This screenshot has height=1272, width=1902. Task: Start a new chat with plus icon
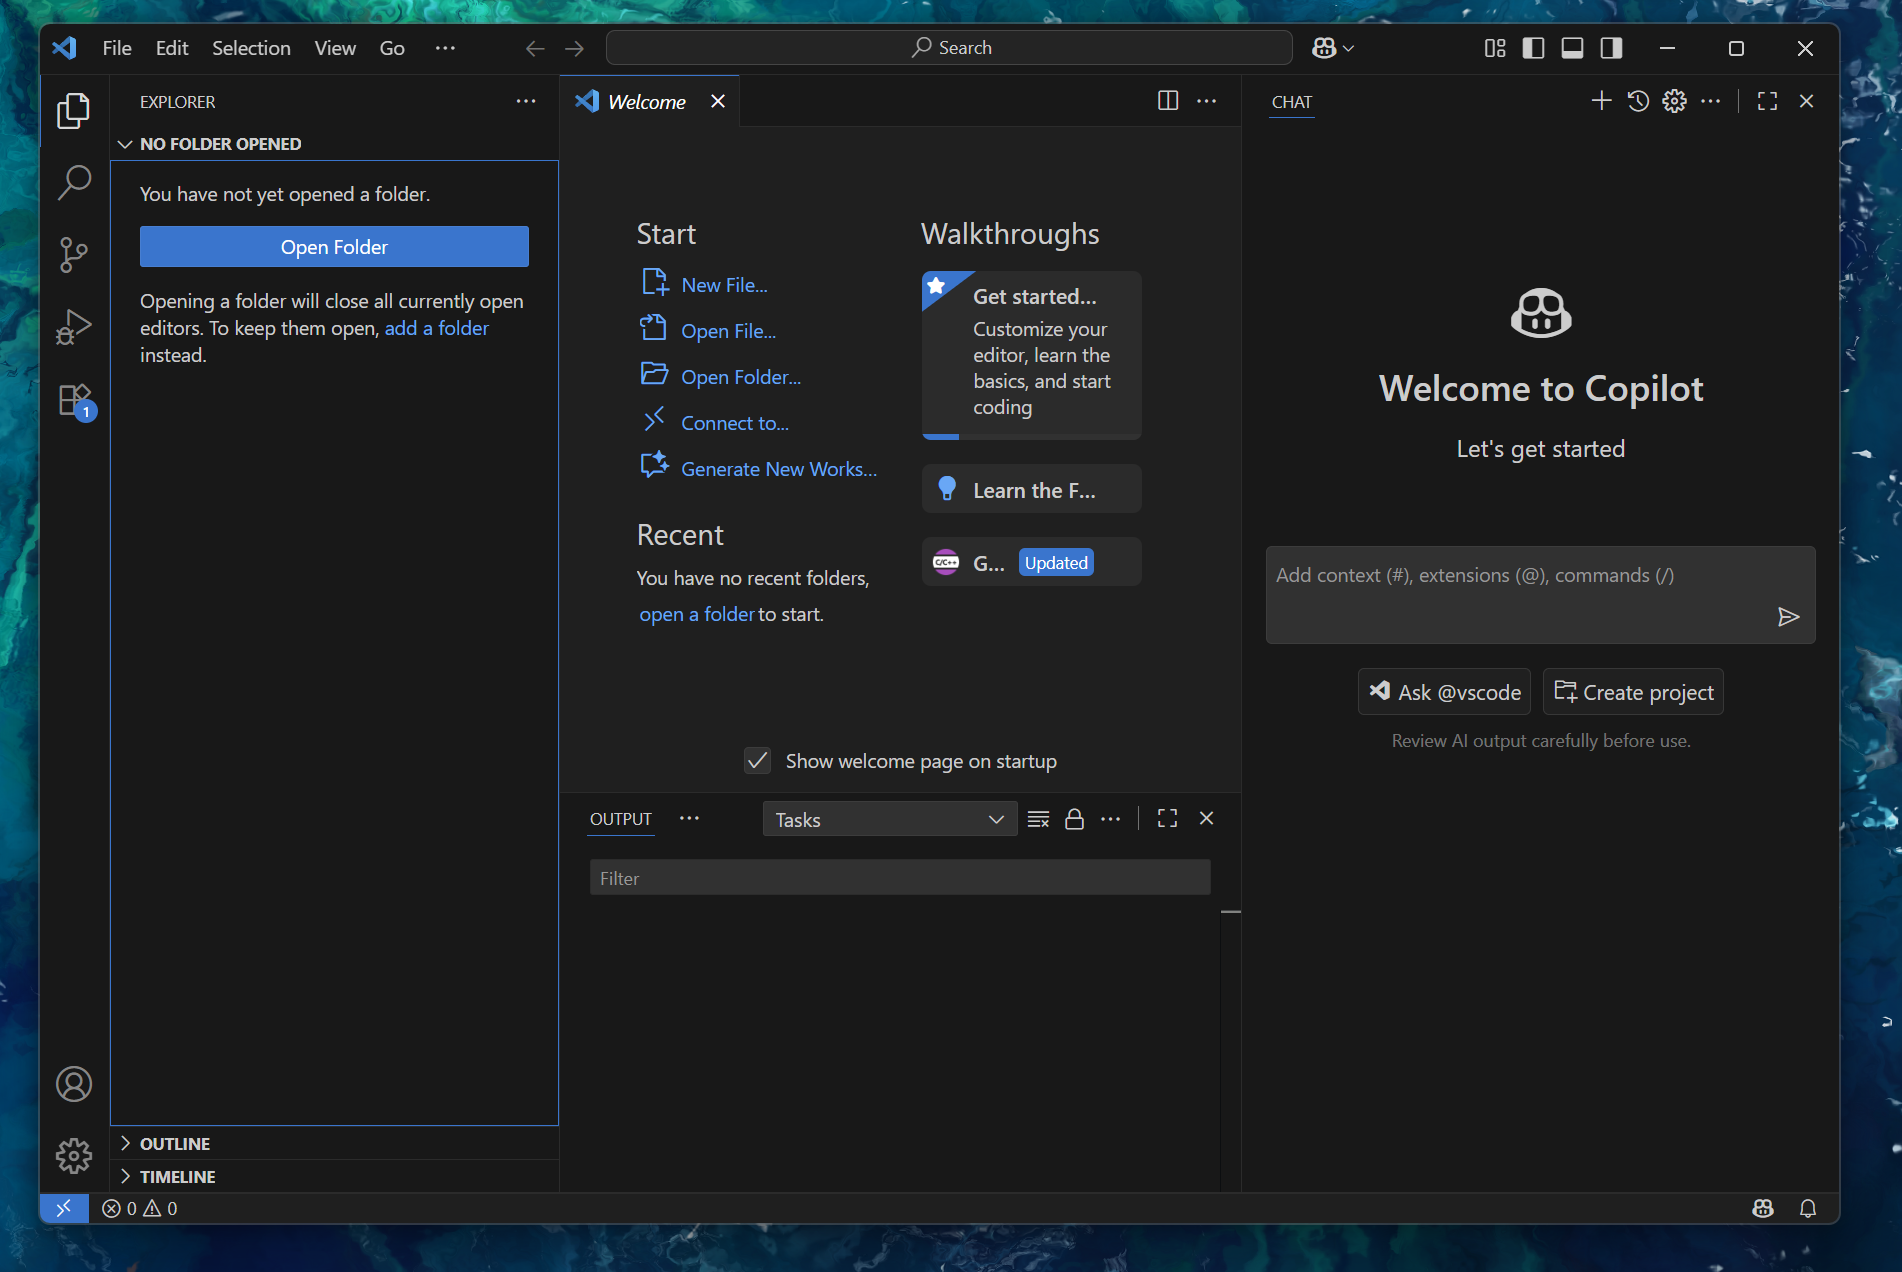(1601, 101)
